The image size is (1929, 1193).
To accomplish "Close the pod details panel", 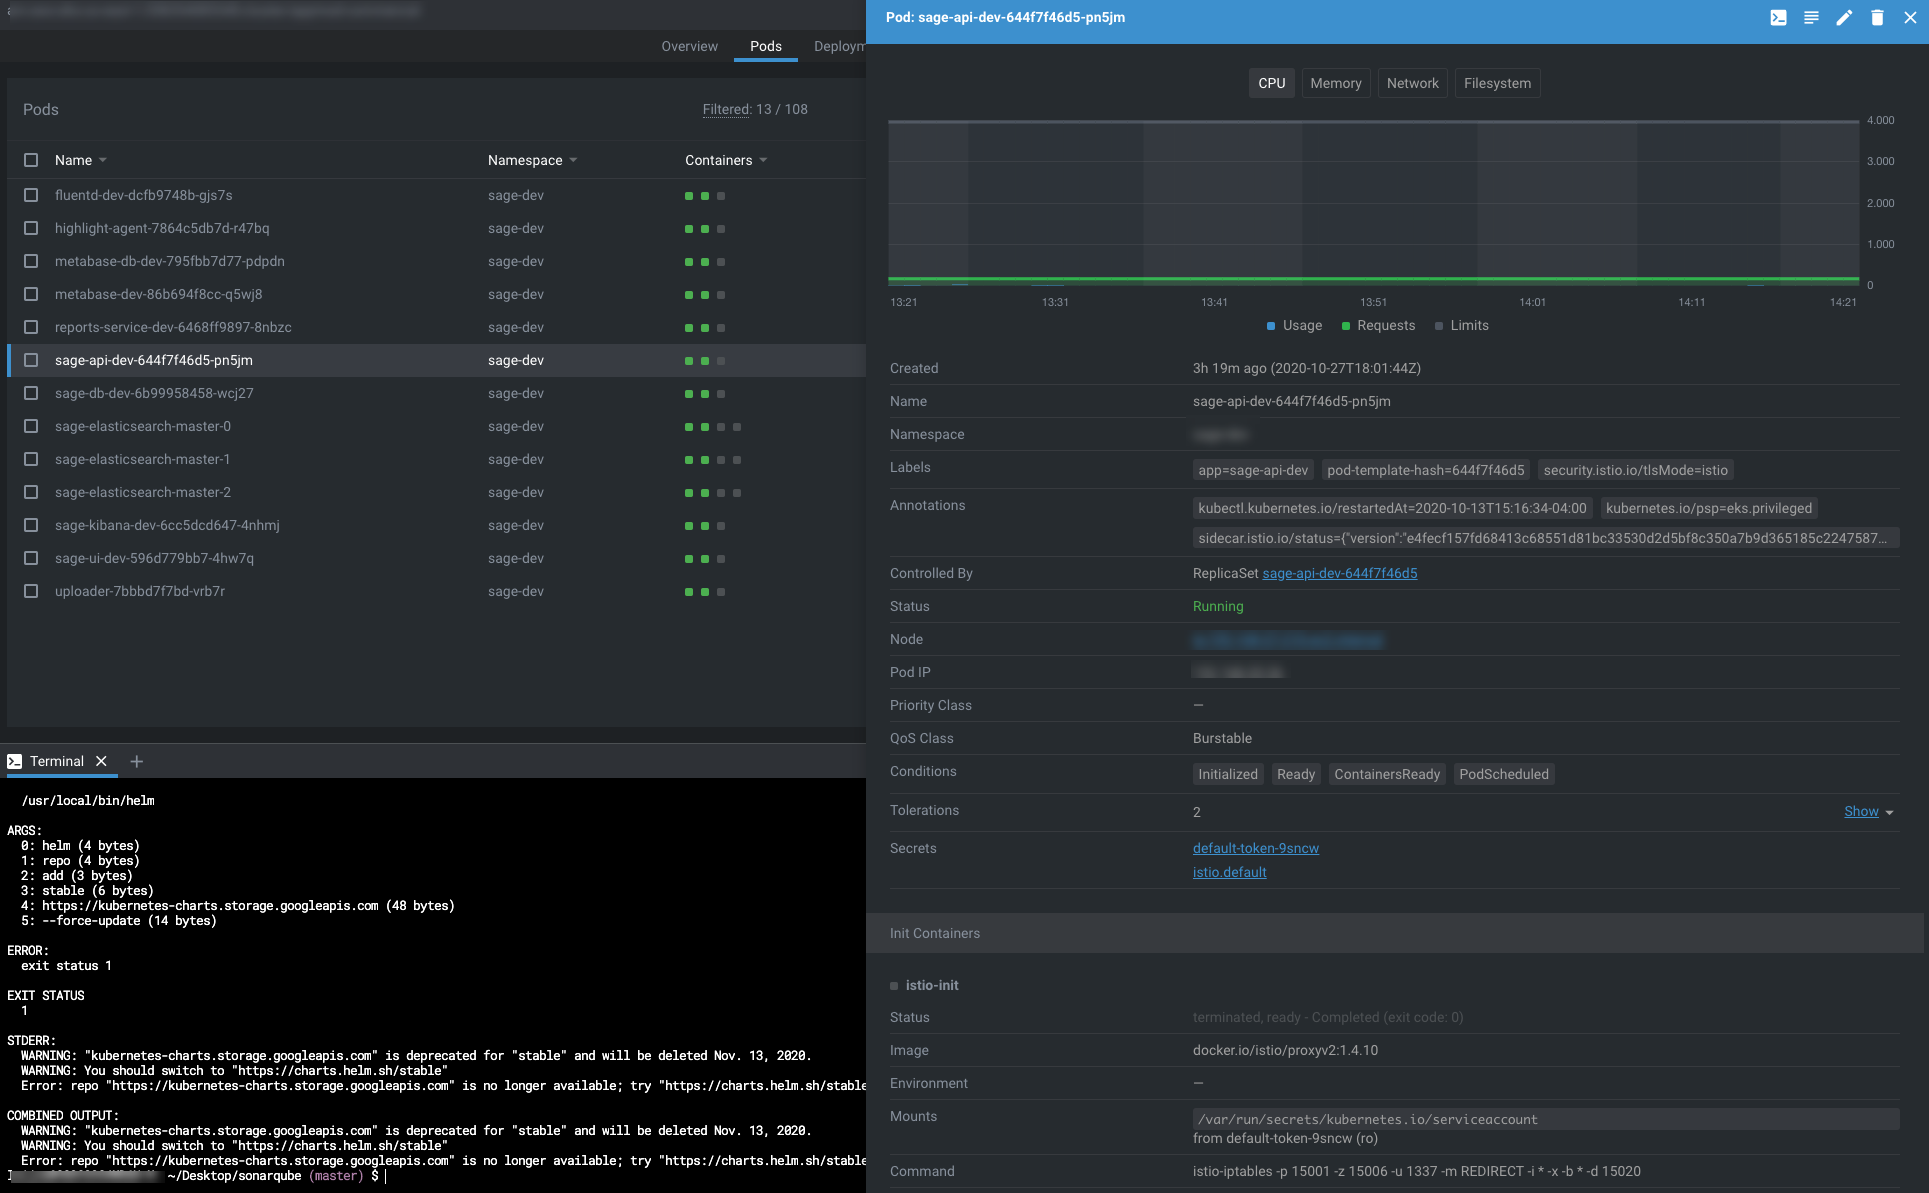I will (x=1910, y=18).
